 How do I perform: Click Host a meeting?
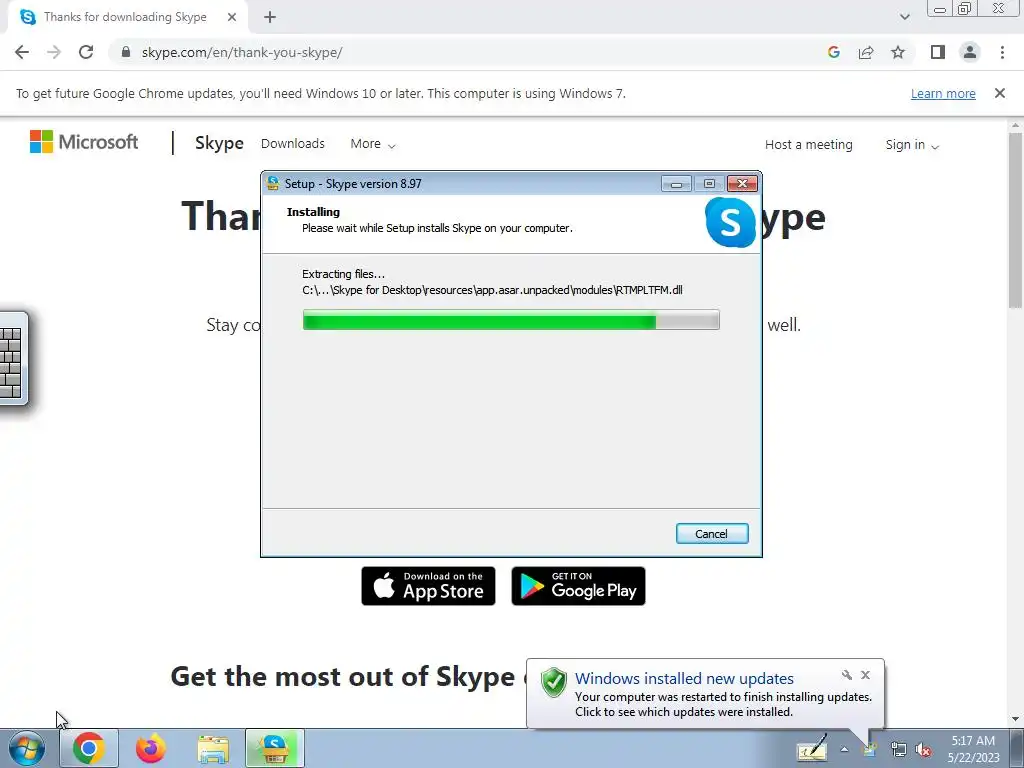coord(808,144)
